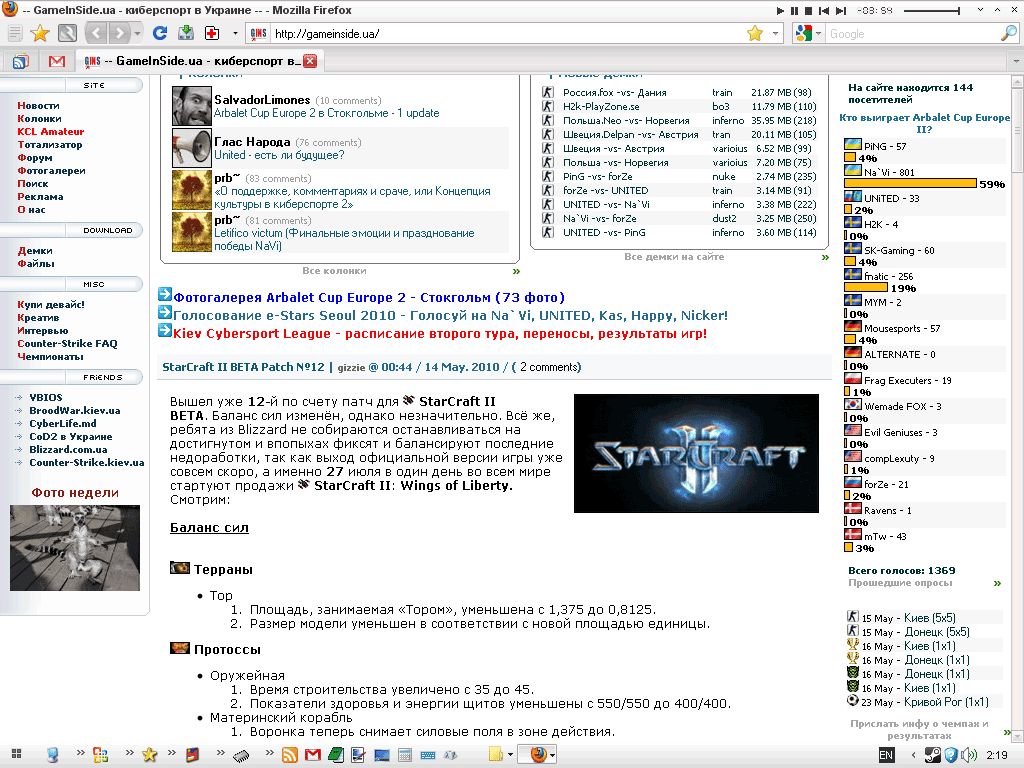Open the calculator icon in taskbar
This screenshot has height=768, width=1024.
(x=405, y=755)
